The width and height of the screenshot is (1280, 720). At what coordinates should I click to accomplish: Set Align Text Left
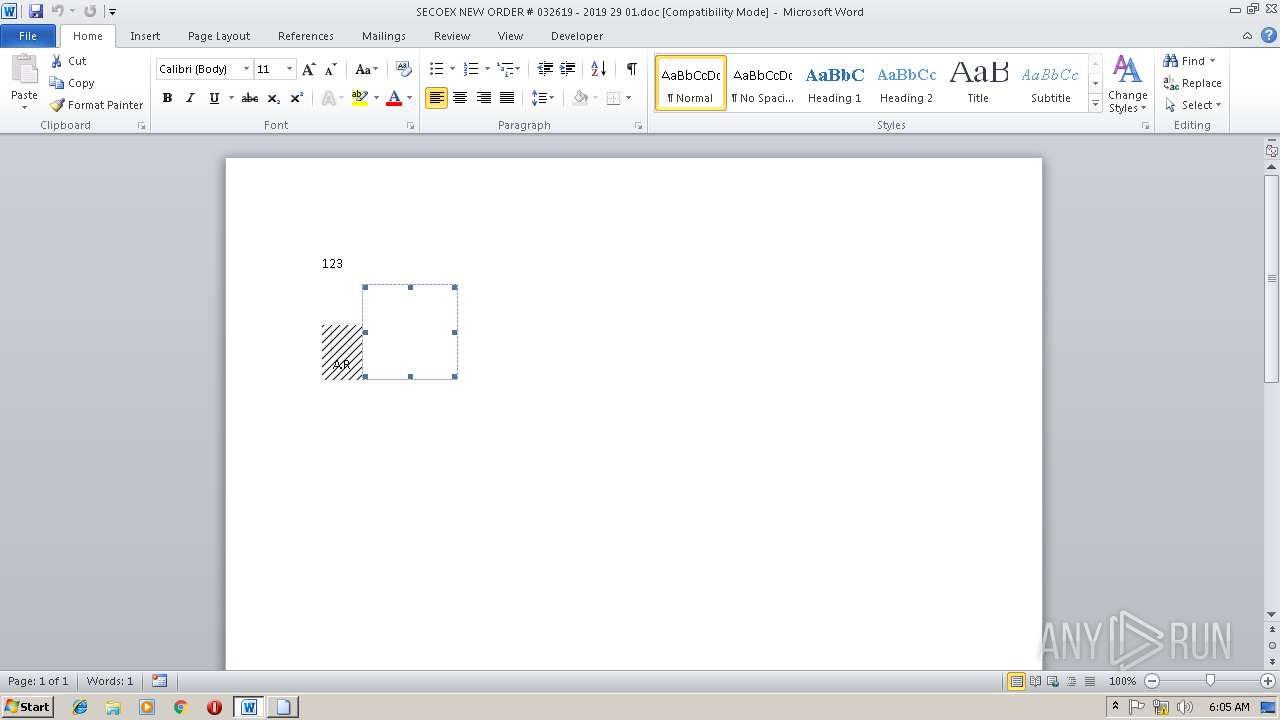[436, 98]
